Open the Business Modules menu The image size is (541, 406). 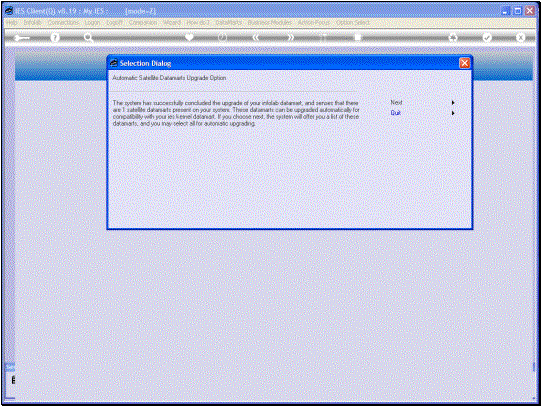[270, 22]
